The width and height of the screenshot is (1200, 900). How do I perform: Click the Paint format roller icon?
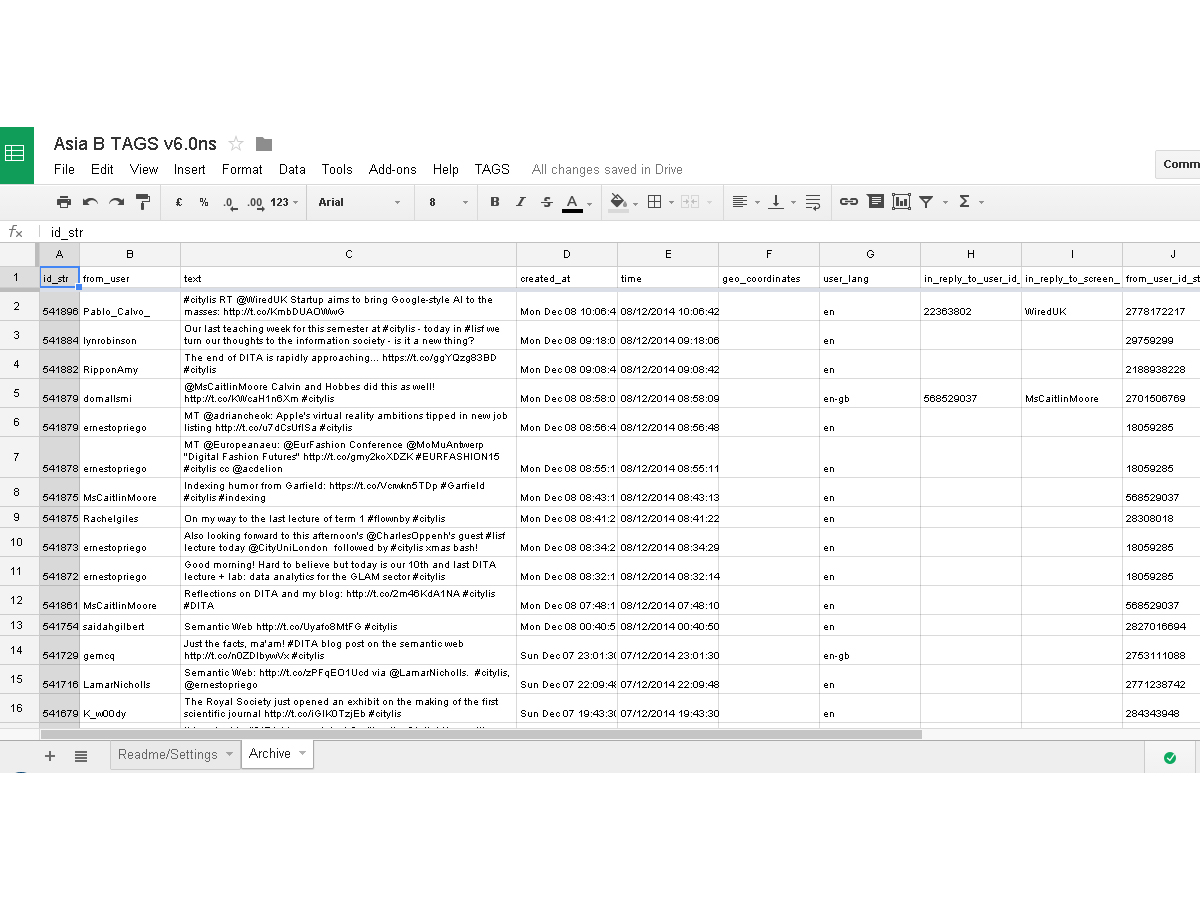coord(143,202)
